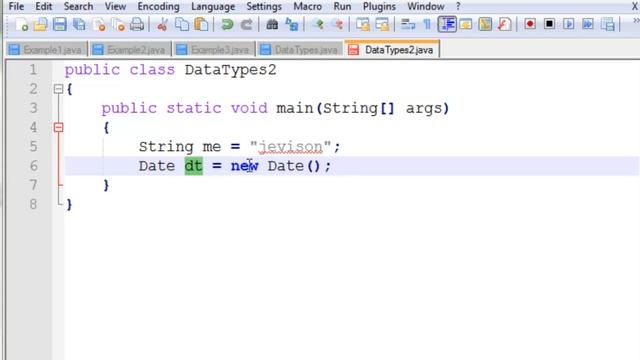This screenshot has height=360, width=640.
Task: Open the Document Map icon
Action: (x=485, y=25)
